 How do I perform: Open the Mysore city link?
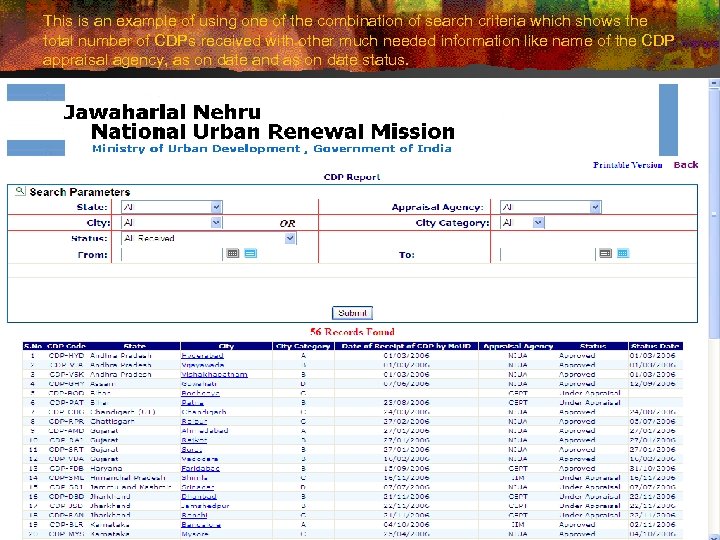tap(195, 534)
